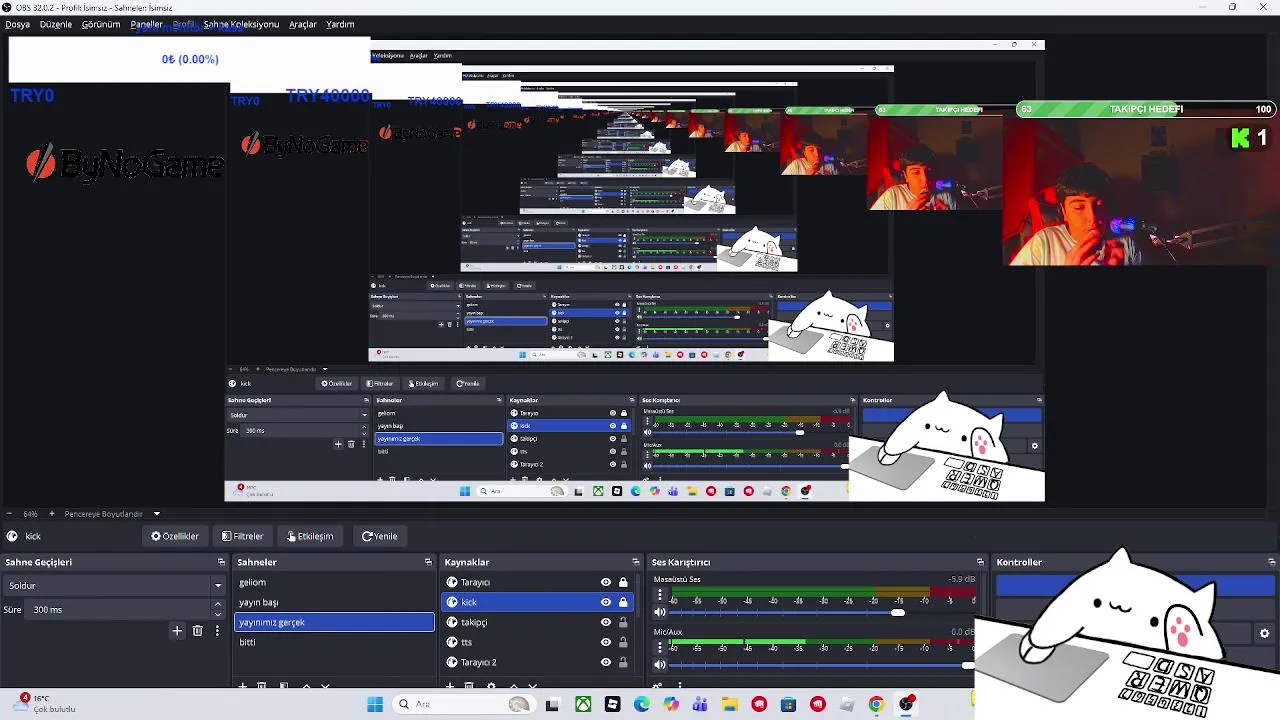Undock the Kontroller panel

pos(1271,562)
